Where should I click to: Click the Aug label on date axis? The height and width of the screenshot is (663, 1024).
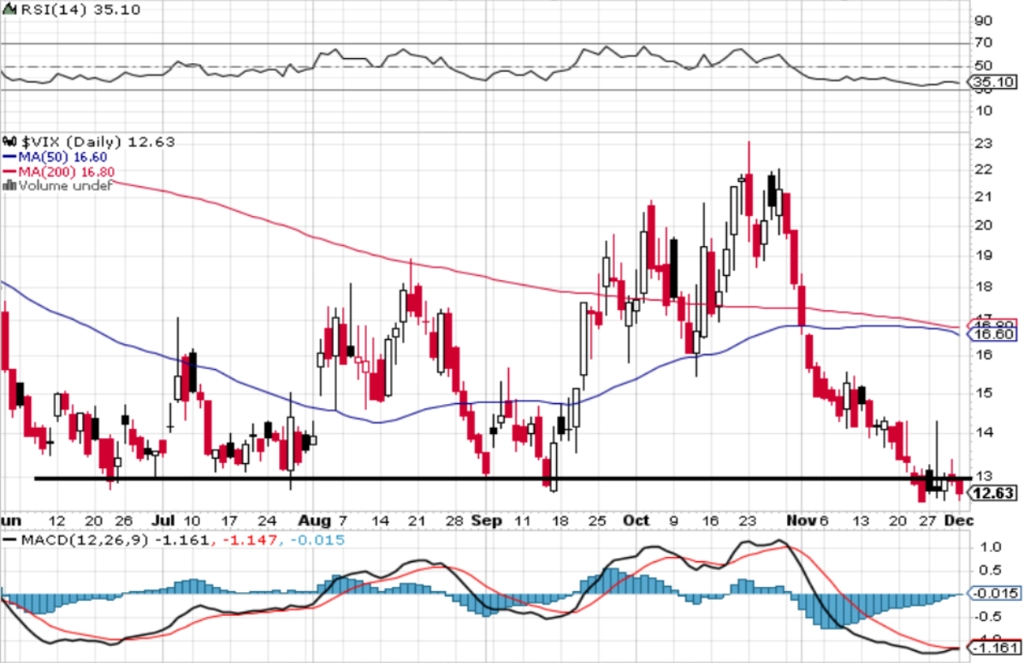(314, 521)
